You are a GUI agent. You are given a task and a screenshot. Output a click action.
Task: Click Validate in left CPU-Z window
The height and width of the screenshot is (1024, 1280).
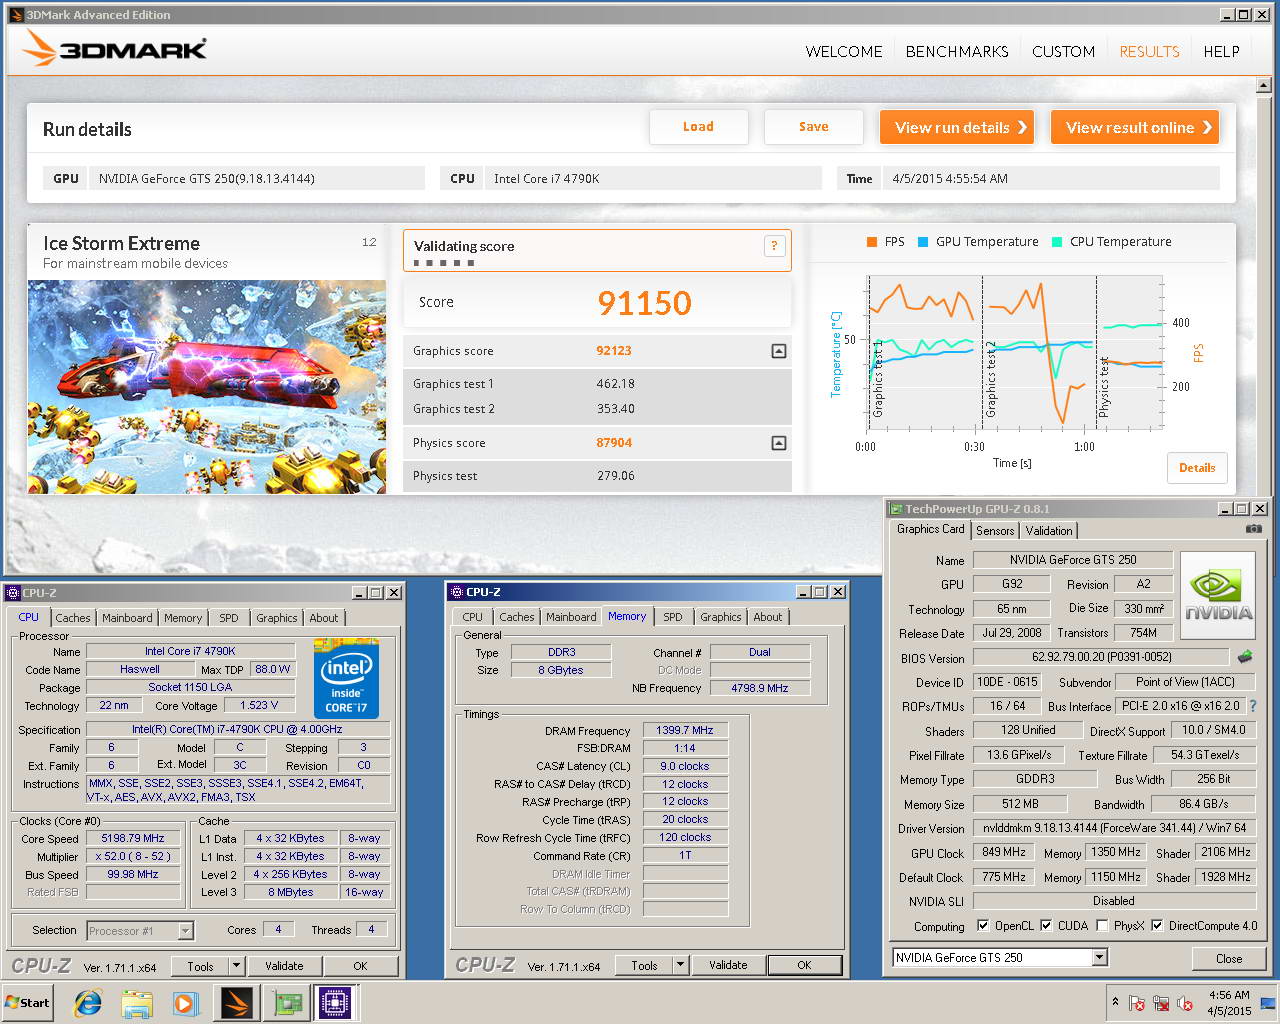(x=284, y=966)
